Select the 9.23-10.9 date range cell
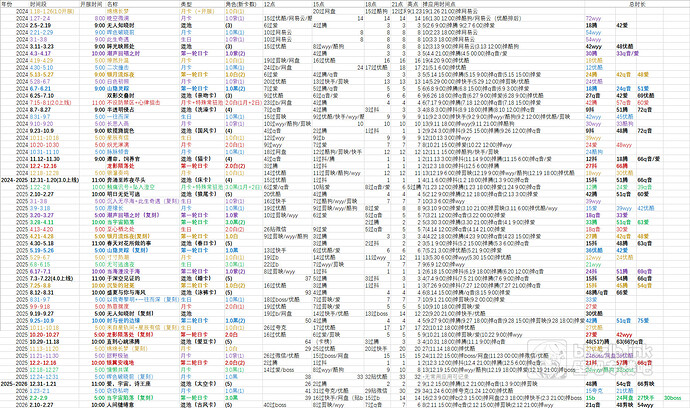The width and height of the screenshot is (690, 408). pos(41,130)
